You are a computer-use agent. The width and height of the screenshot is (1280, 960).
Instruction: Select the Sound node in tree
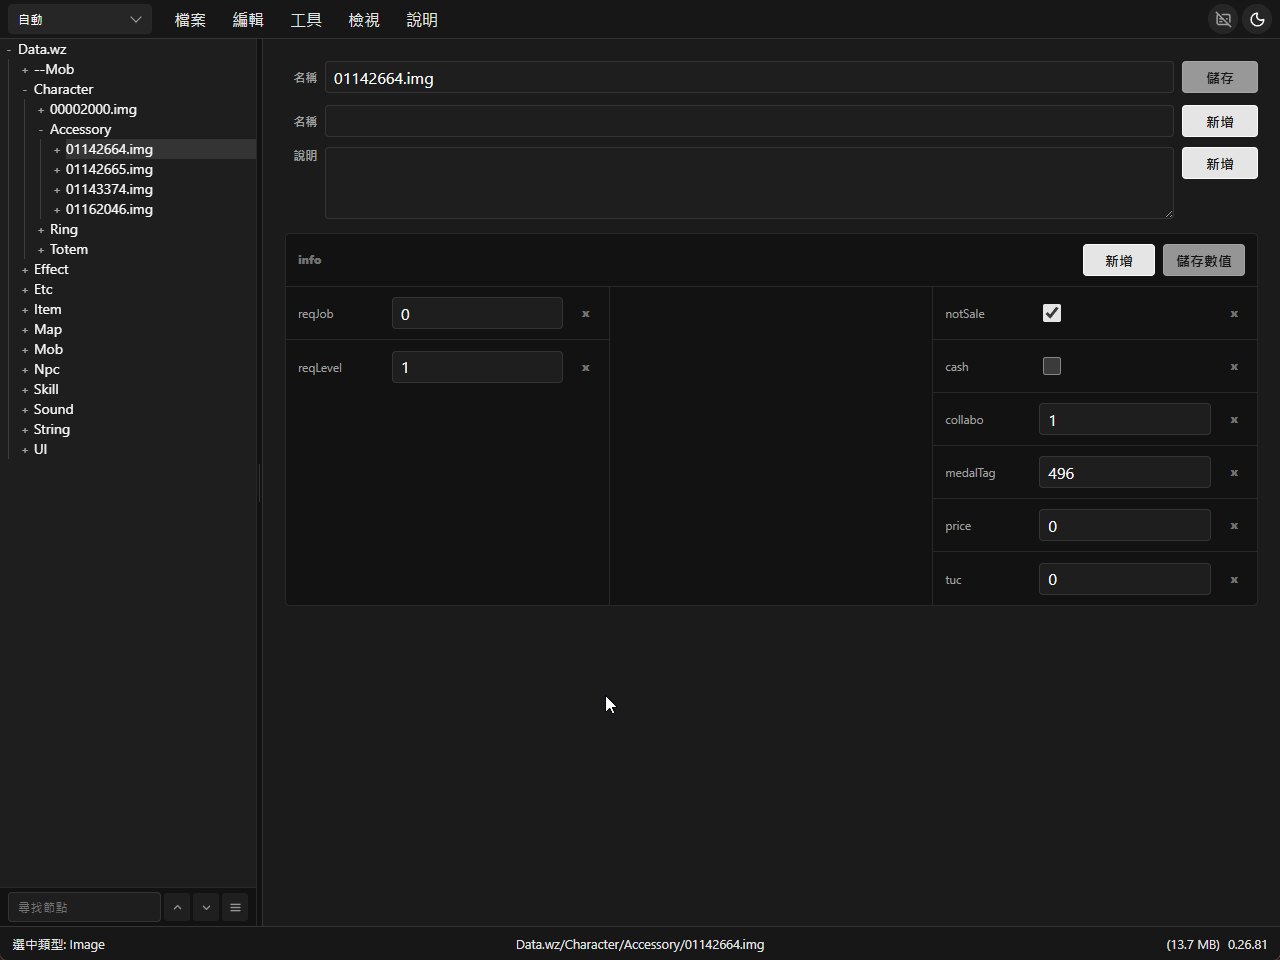click(53, 409)
